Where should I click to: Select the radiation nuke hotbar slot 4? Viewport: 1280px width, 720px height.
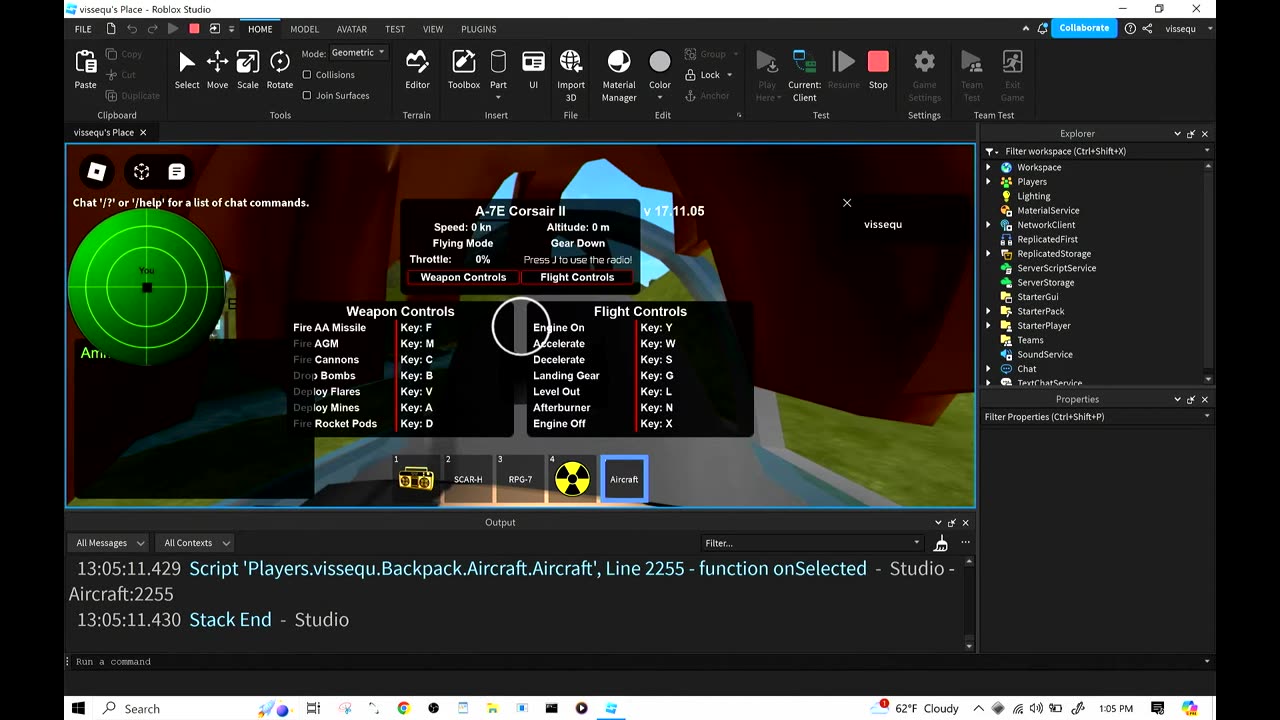point(572,479)
